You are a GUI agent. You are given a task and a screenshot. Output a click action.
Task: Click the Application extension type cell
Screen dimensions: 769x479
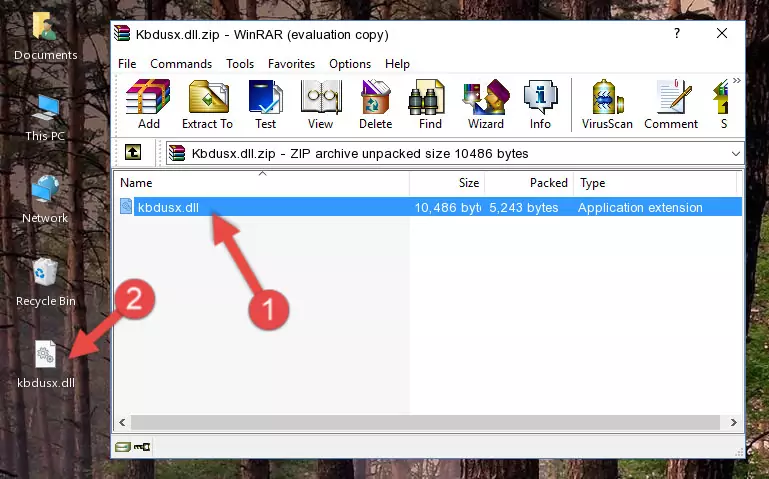coord(640,207)
